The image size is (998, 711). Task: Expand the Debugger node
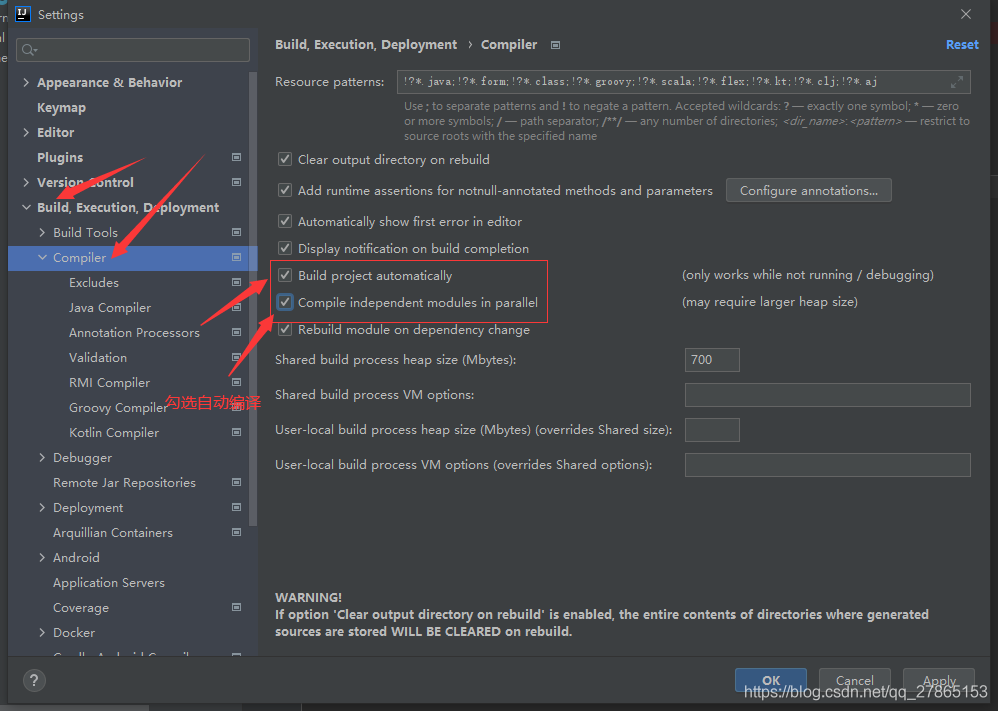click(42, 458)
